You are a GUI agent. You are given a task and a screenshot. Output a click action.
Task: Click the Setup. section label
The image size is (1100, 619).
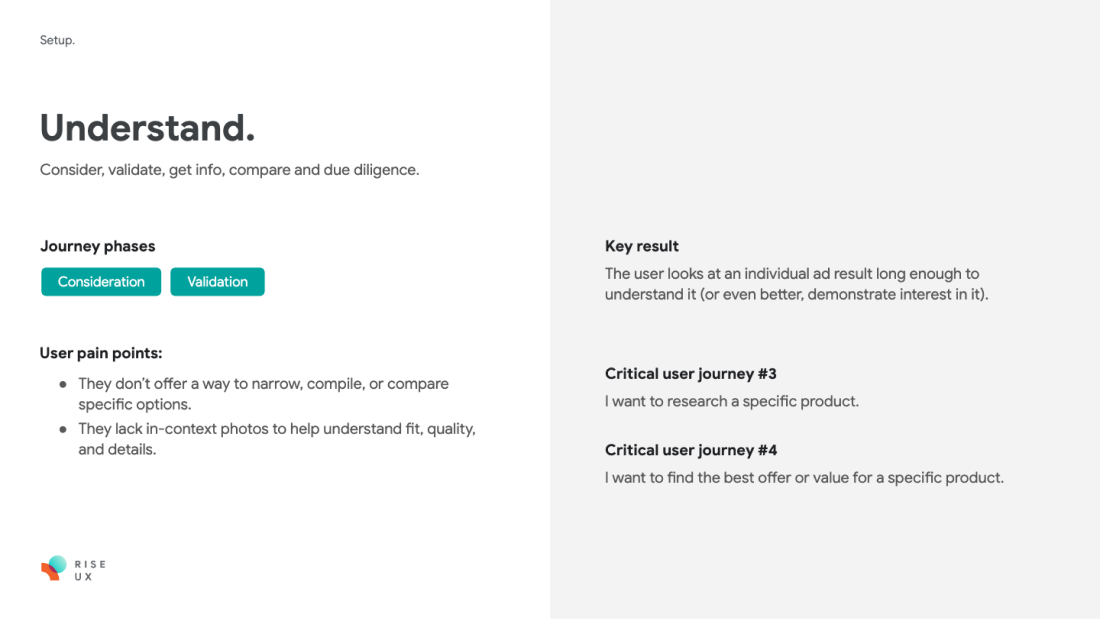tap(57, 40)
